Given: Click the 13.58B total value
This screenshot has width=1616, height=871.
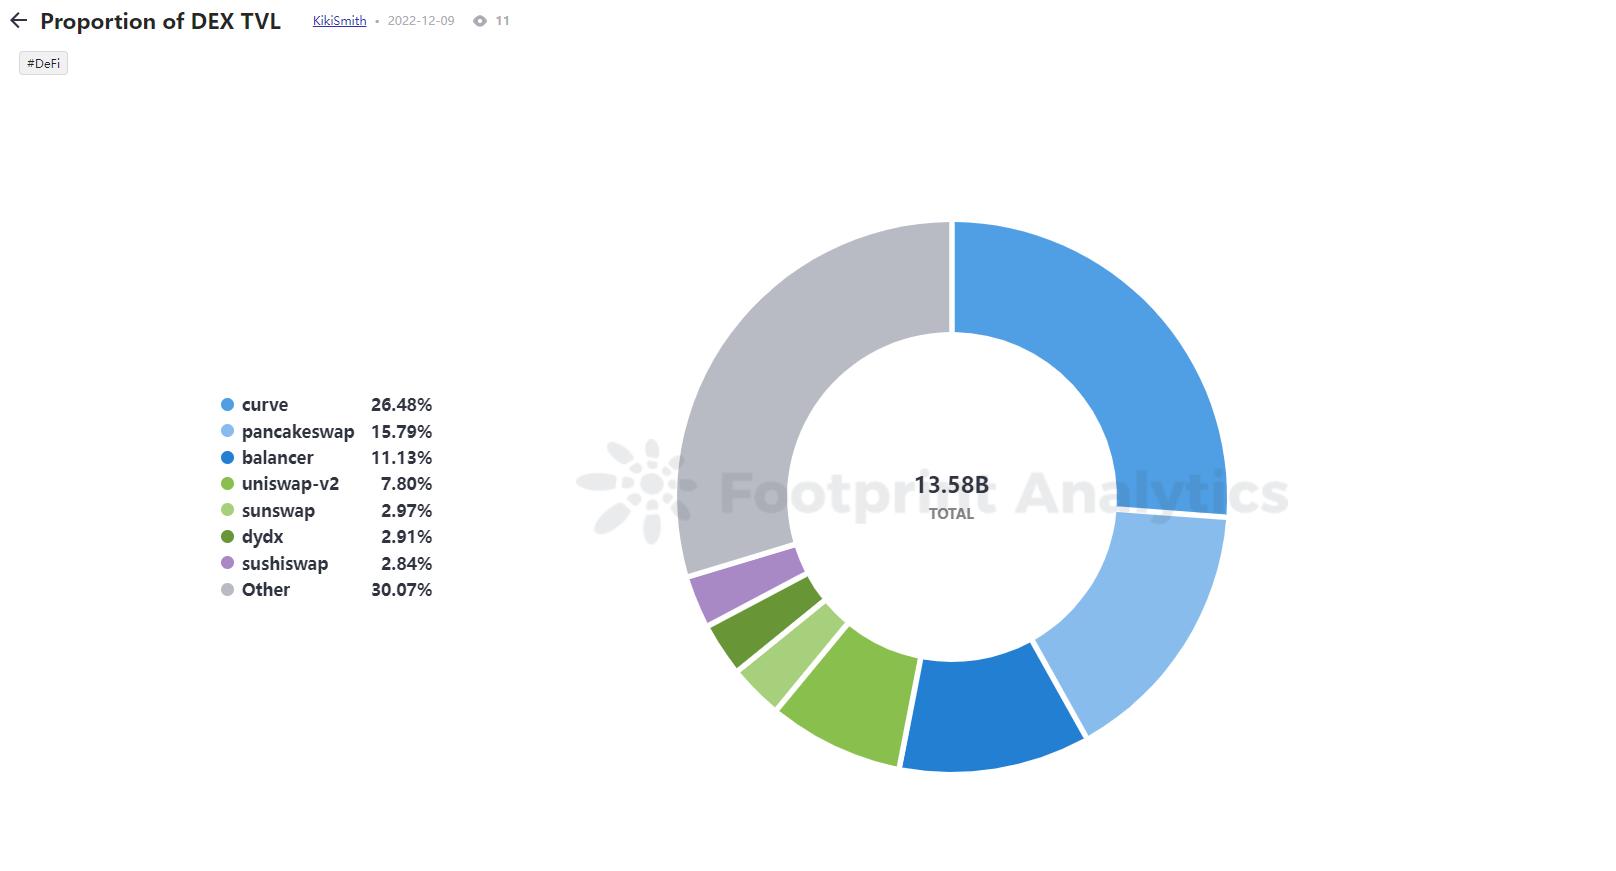Looking at the screenshot, I should point(951,486).
